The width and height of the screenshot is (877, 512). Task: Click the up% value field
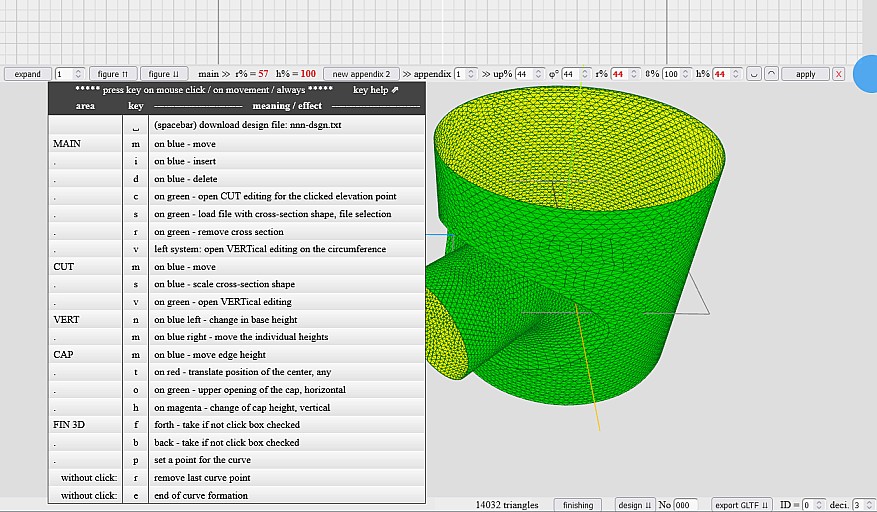(x=529, y=74)
